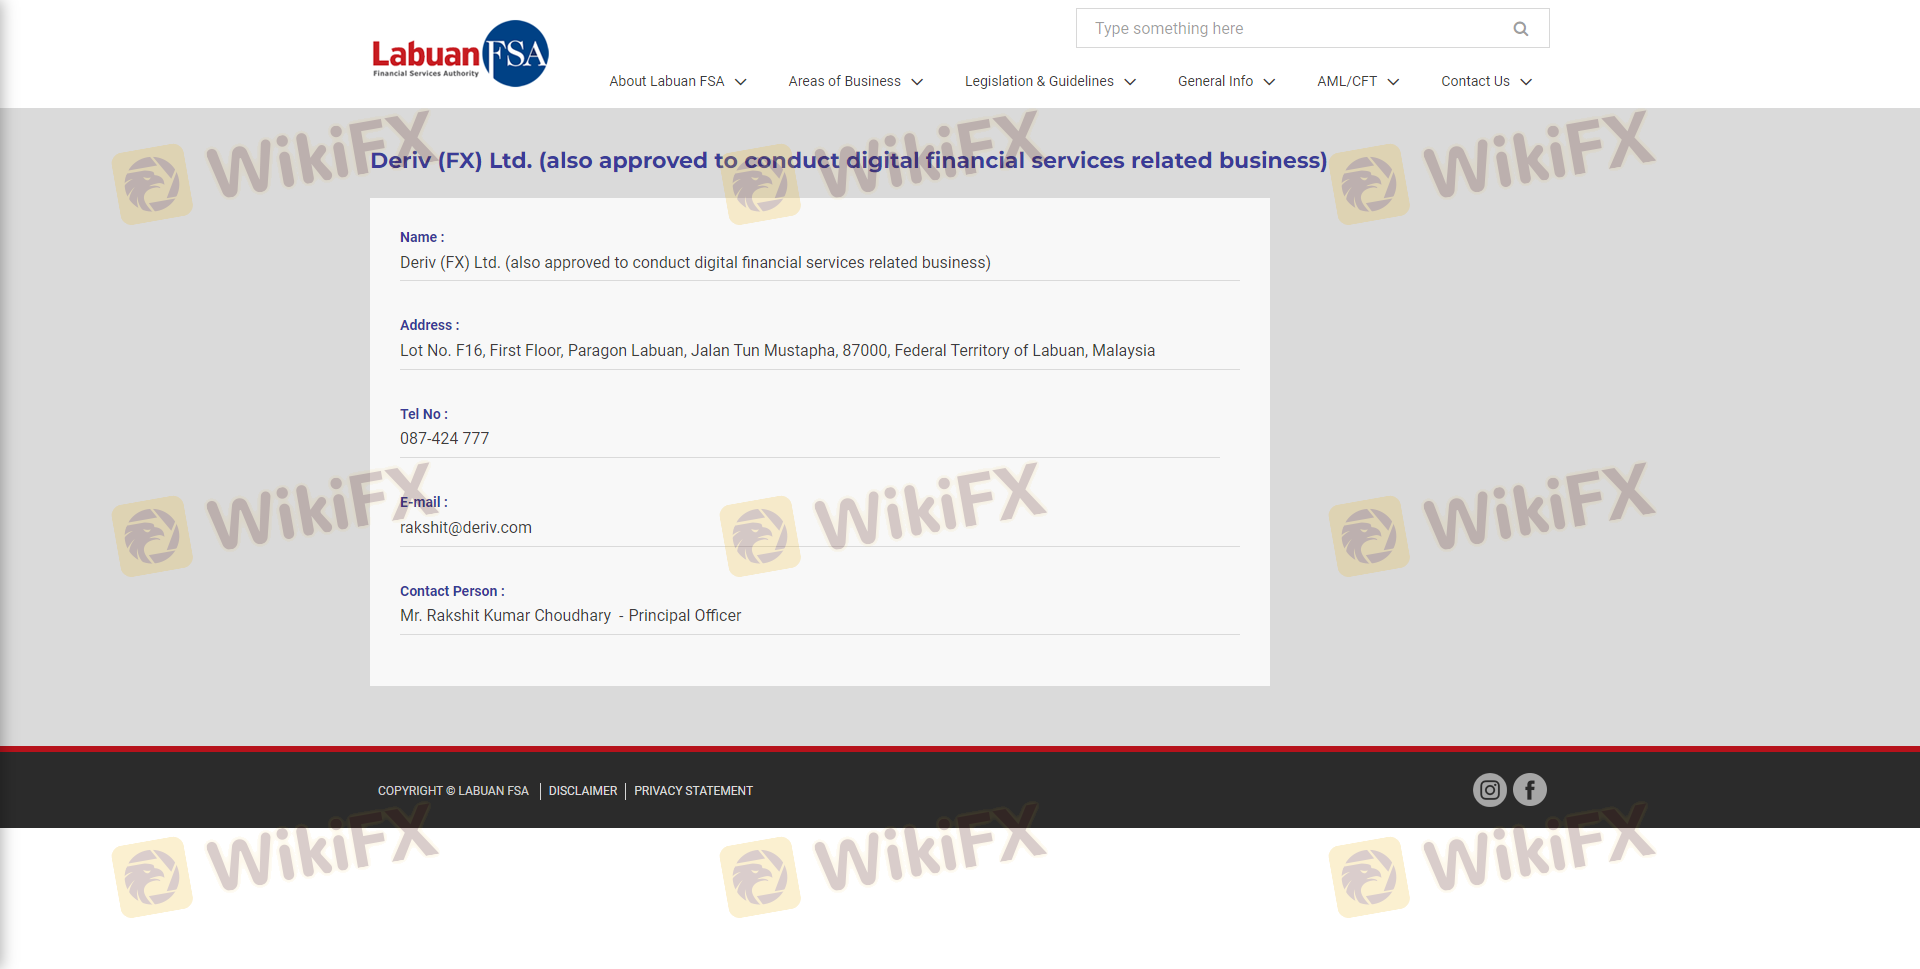Click chevron next to General Info

tap(1269, 82)
